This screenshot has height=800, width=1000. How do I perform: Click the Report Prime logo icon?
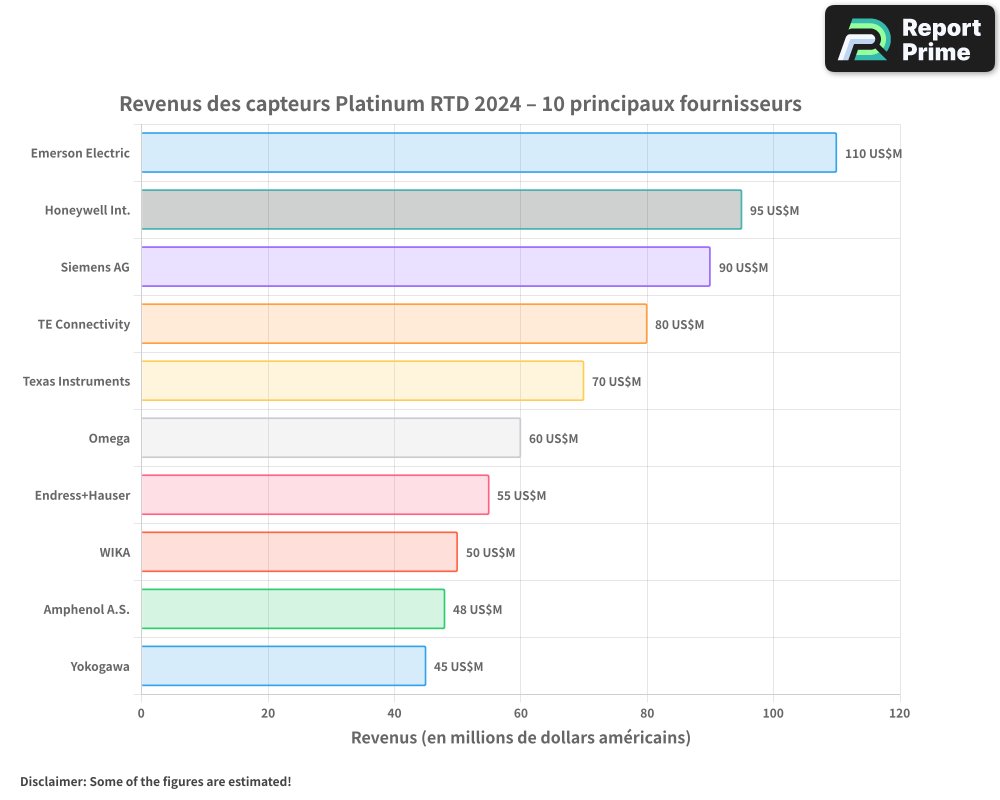(860, 39)
